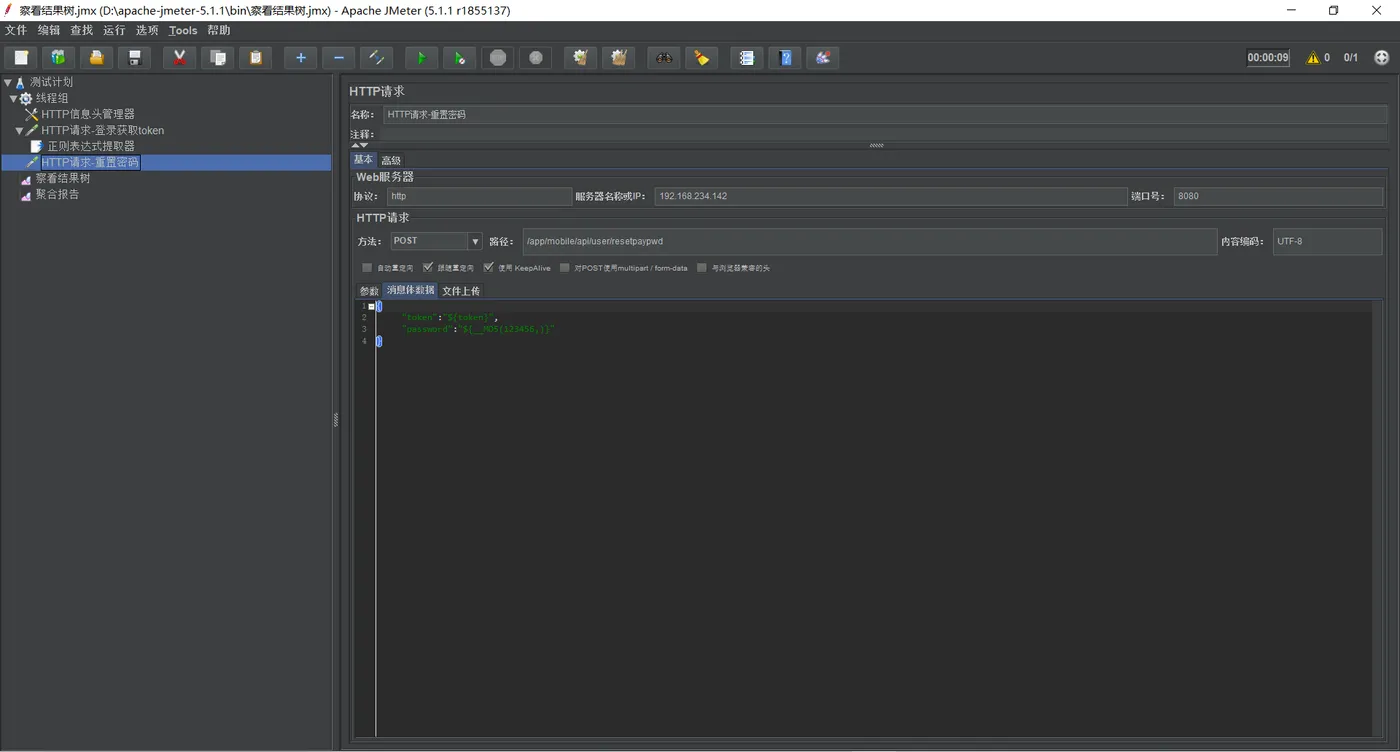Toggle the 跟随重定向 checkbox
The image size is (1400, 752).
pyautogui.click(x=428, y=268)
